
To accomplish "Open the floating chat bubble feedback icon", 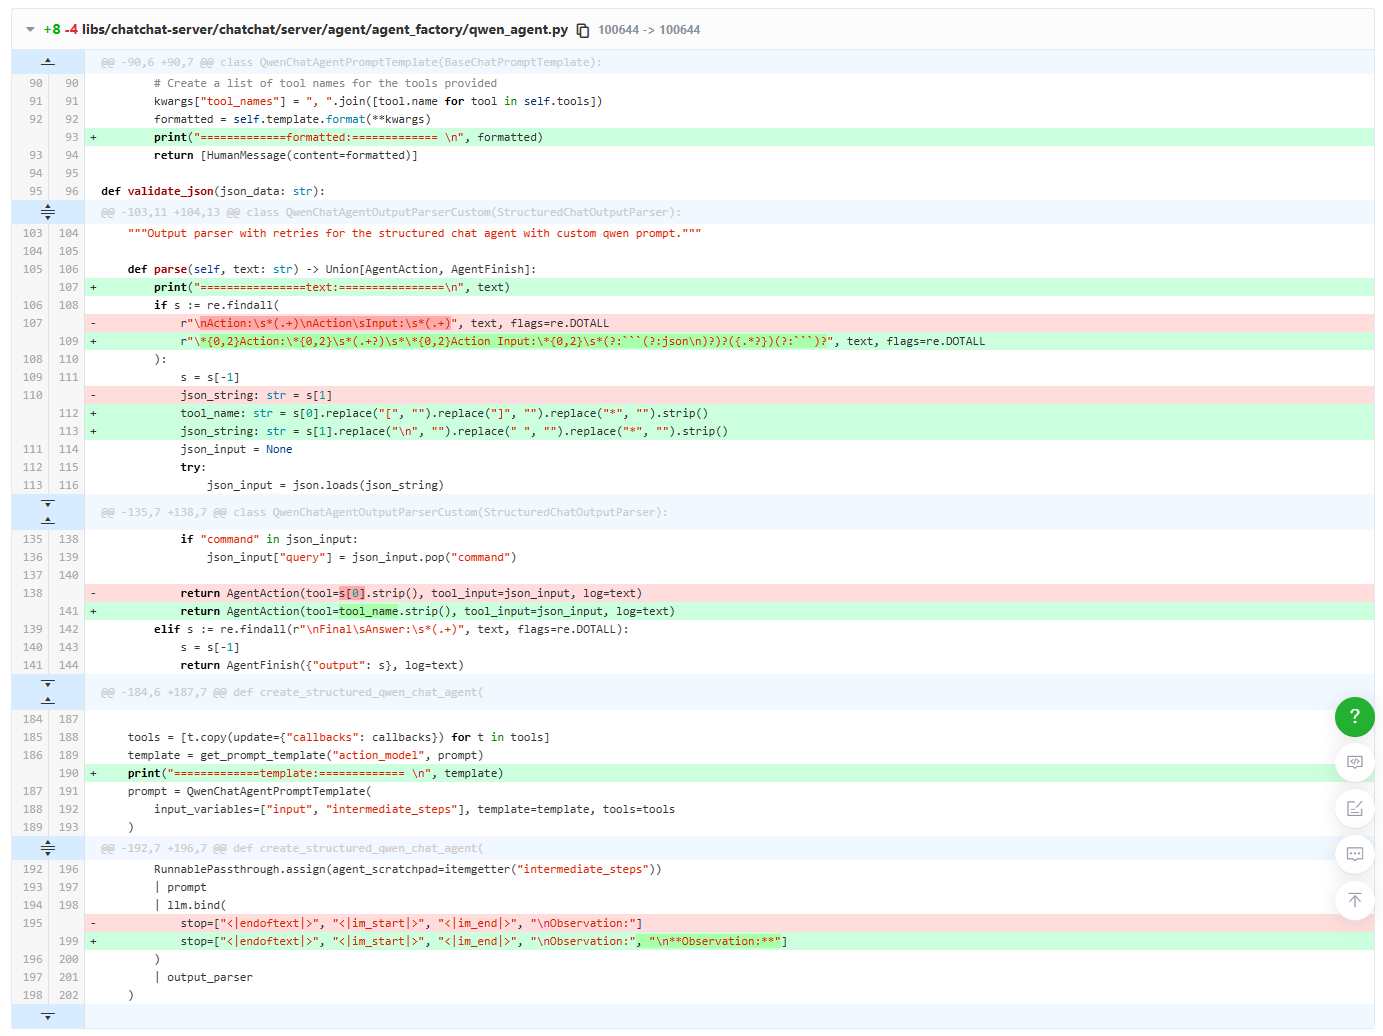I will pos(1354,854).
